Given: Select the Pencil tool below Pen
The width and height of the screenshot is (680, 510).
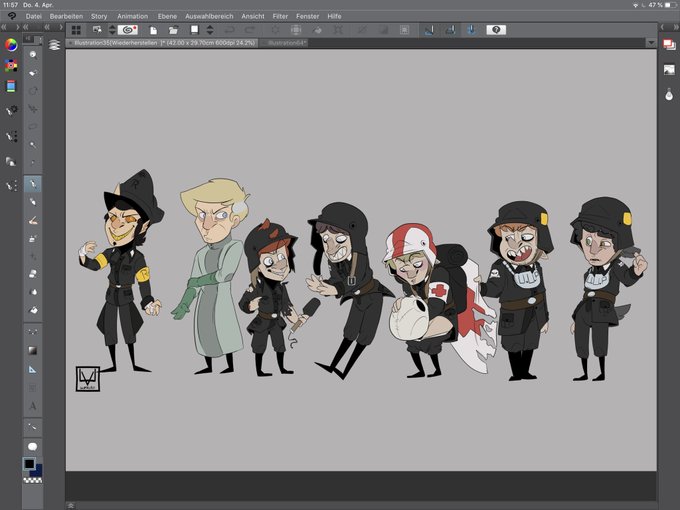Looking at the screenshot, I should (x=33, y=202).
